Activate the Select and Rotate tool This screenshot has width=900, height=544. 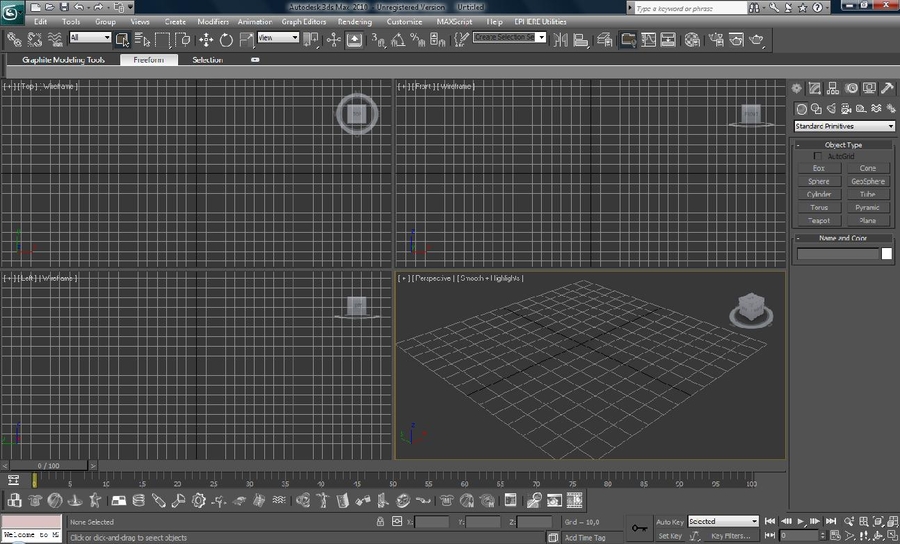(x=226, y=40)
